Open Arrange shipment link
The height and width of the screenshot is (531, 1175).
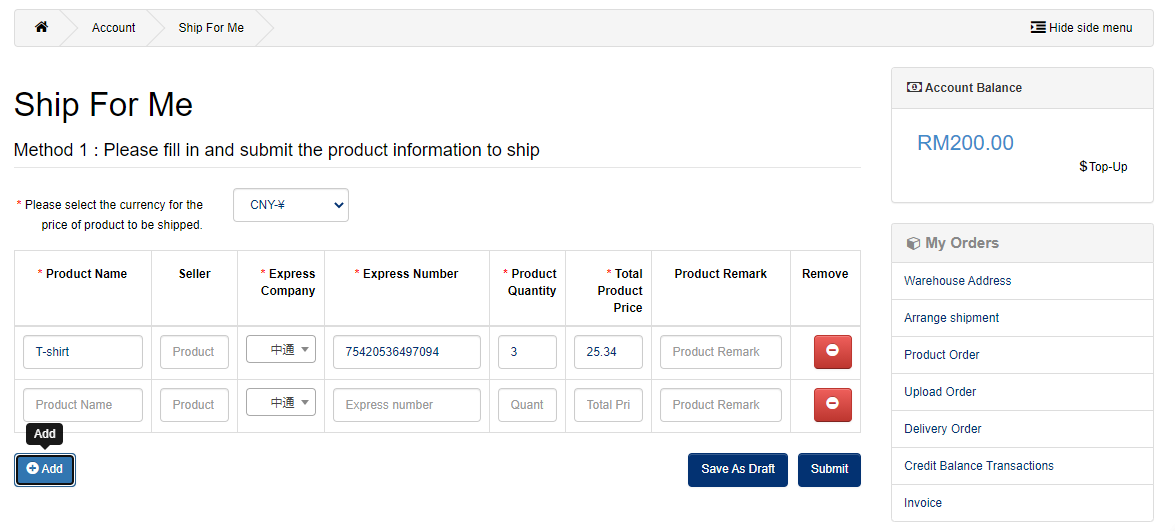pos(951,318)
